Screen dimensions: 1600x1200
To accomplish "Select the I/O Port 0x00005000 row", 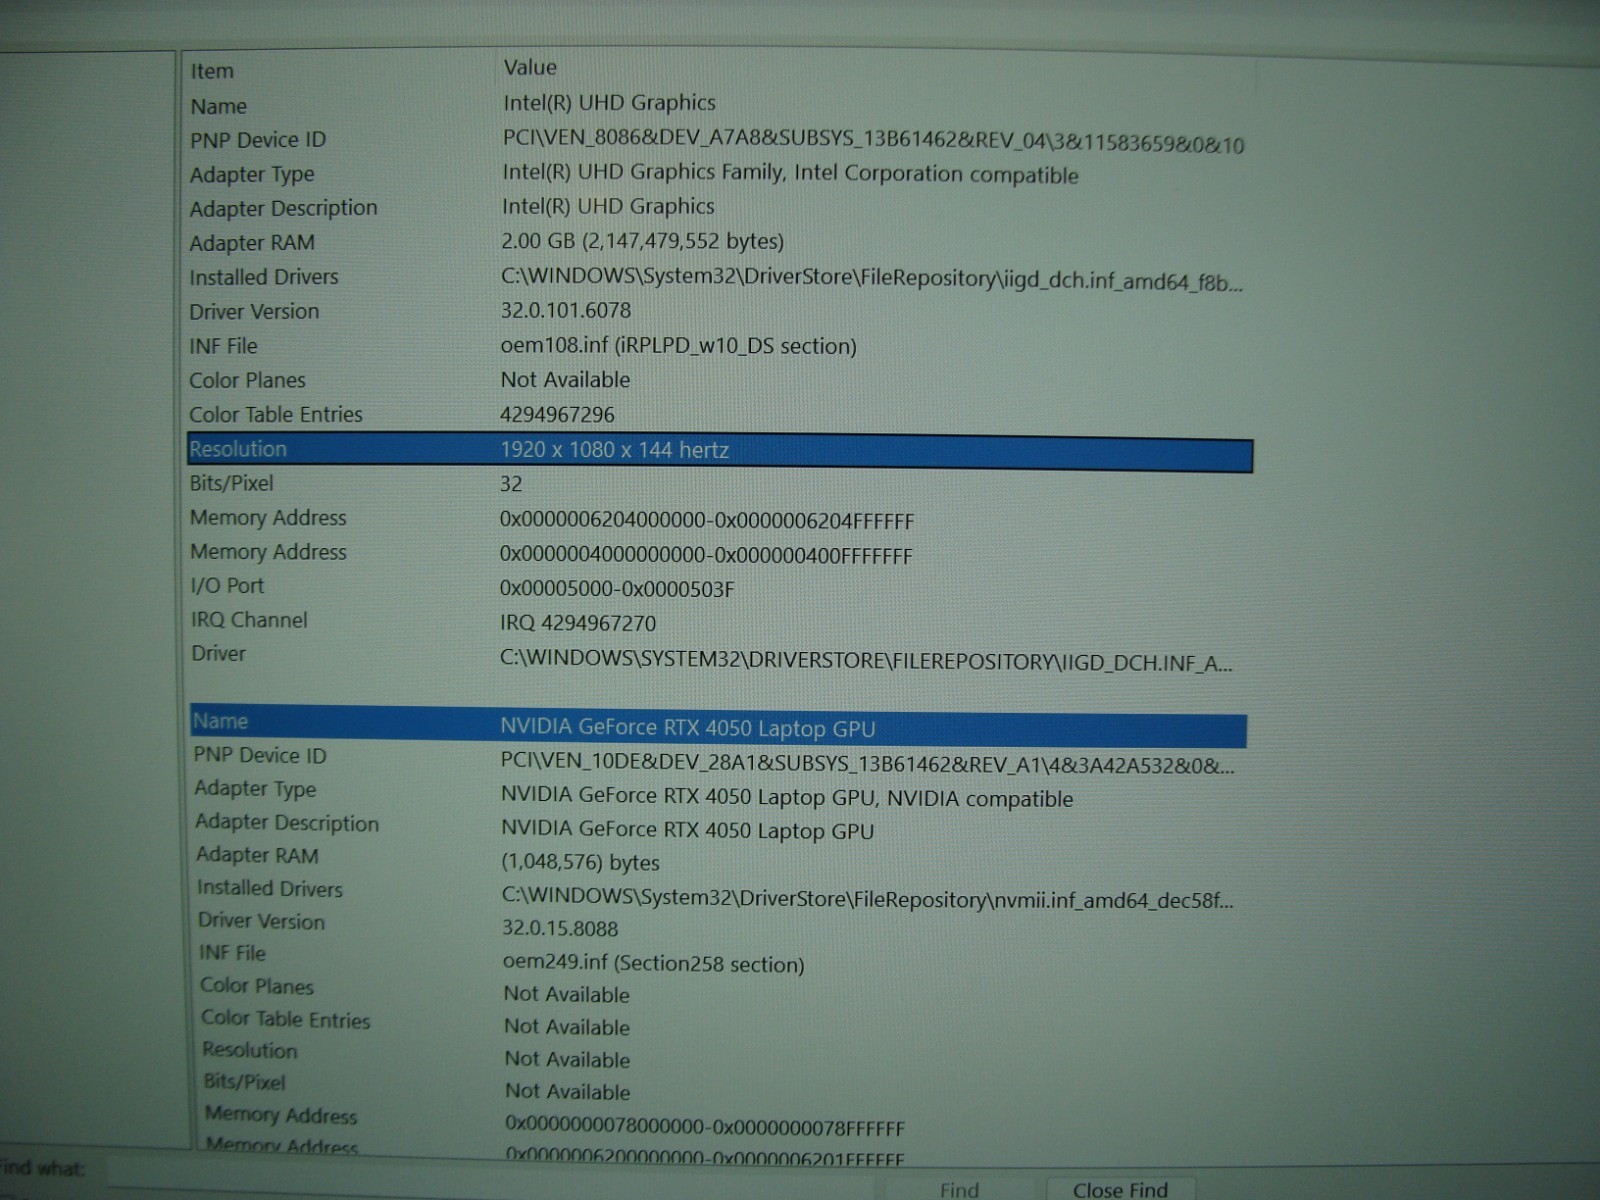I will click(x=718, y=587).
